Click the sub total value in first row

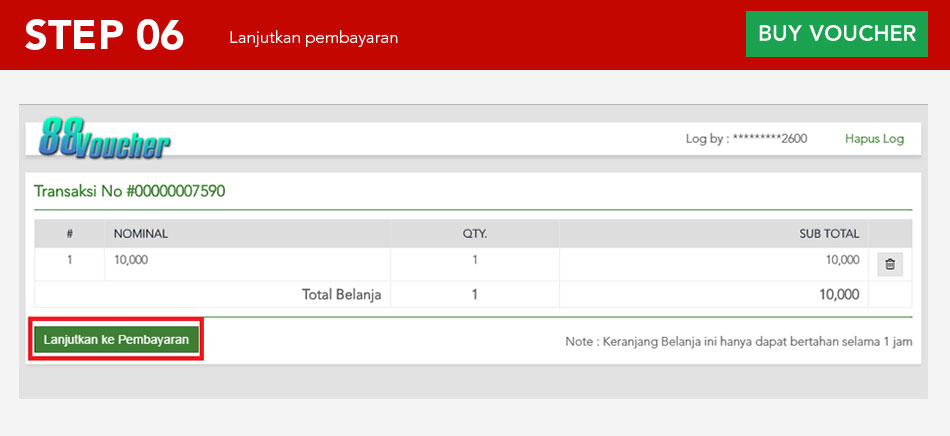(841, 260)
